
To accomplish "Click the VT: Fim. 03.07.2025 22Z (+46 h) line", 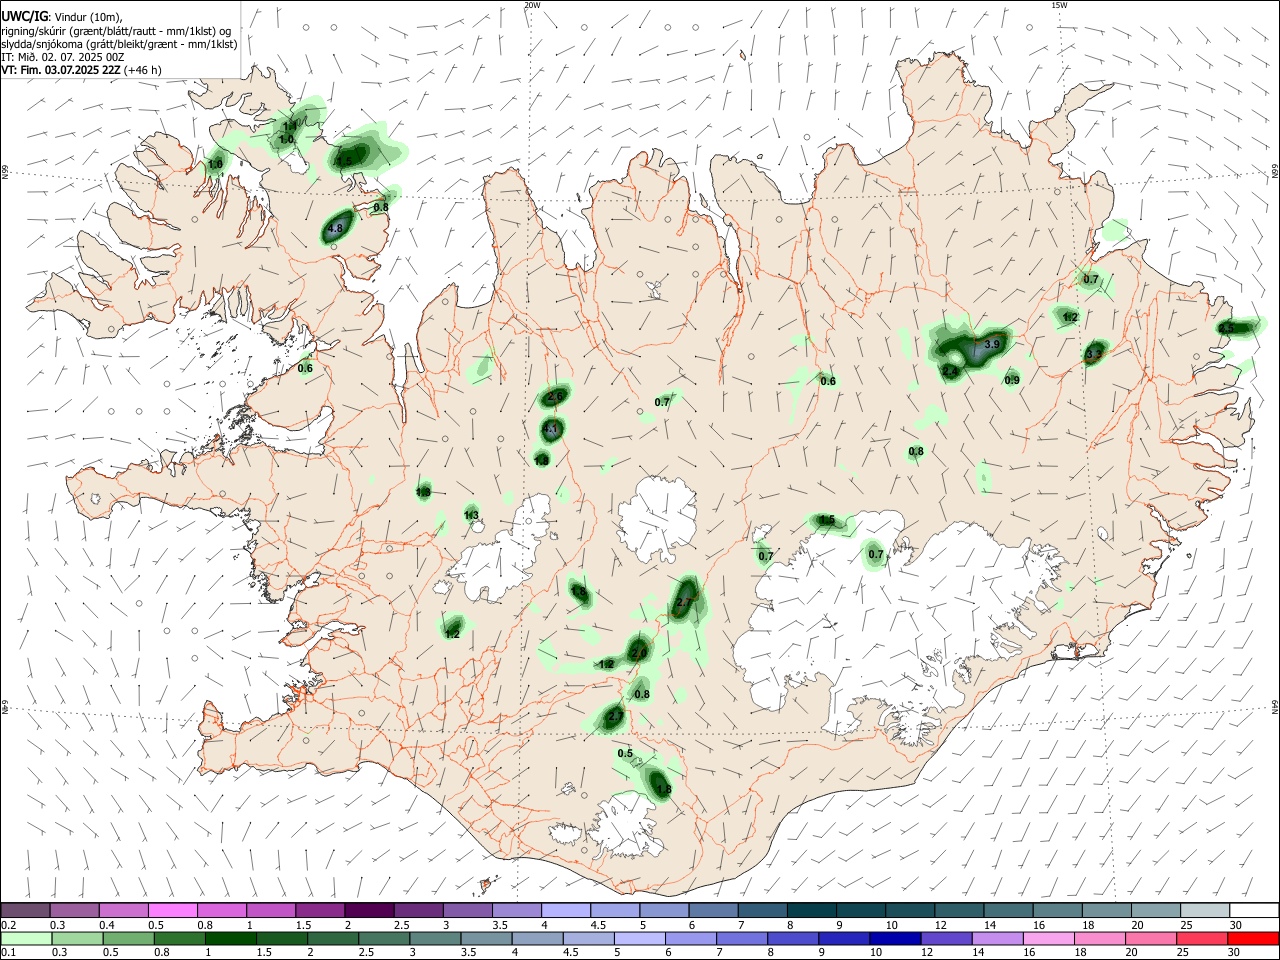I will tap(81, 70).
